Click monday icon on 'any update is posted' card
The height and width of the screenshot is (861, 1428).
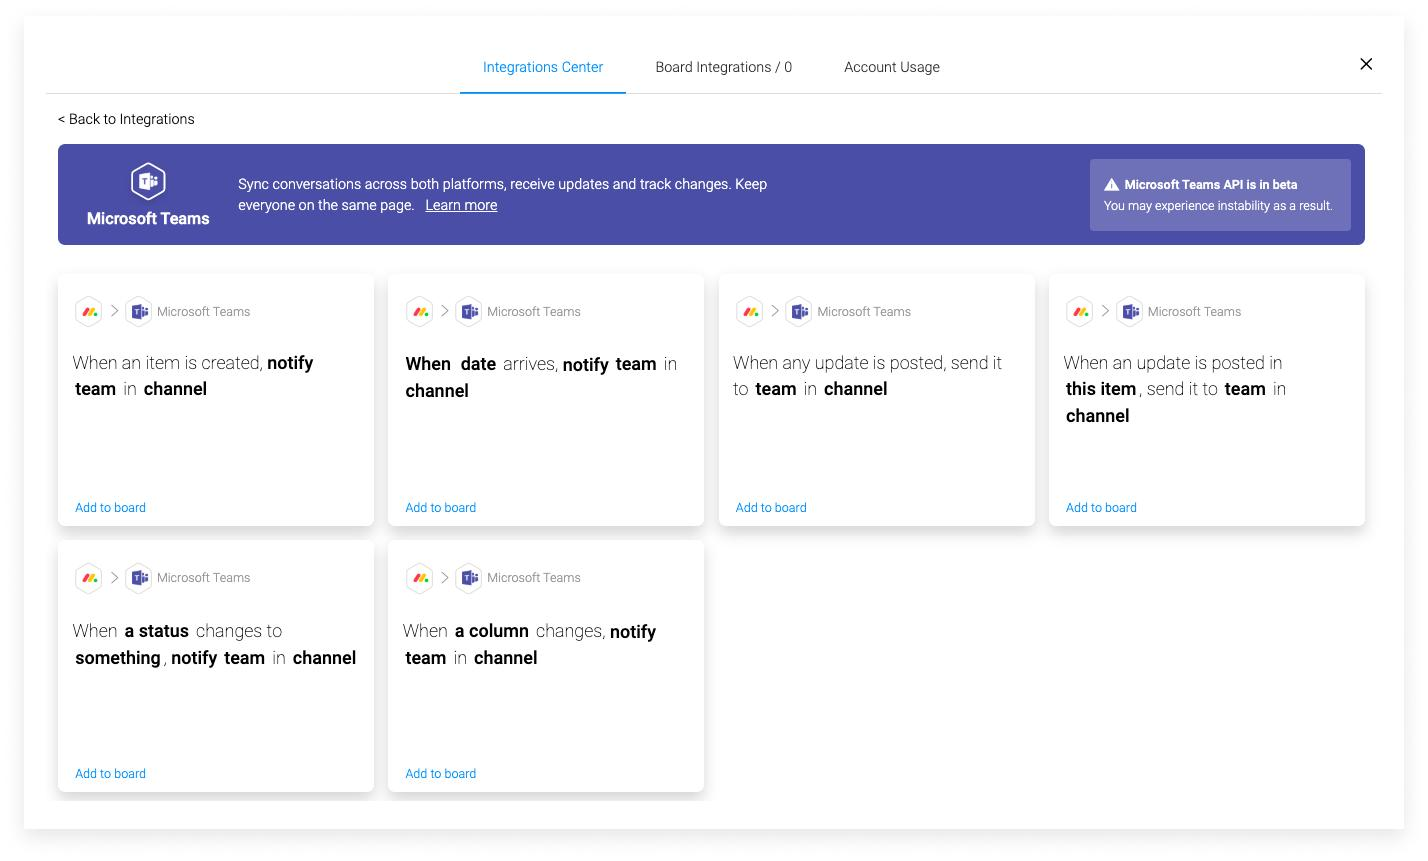(x=750, y=312)
